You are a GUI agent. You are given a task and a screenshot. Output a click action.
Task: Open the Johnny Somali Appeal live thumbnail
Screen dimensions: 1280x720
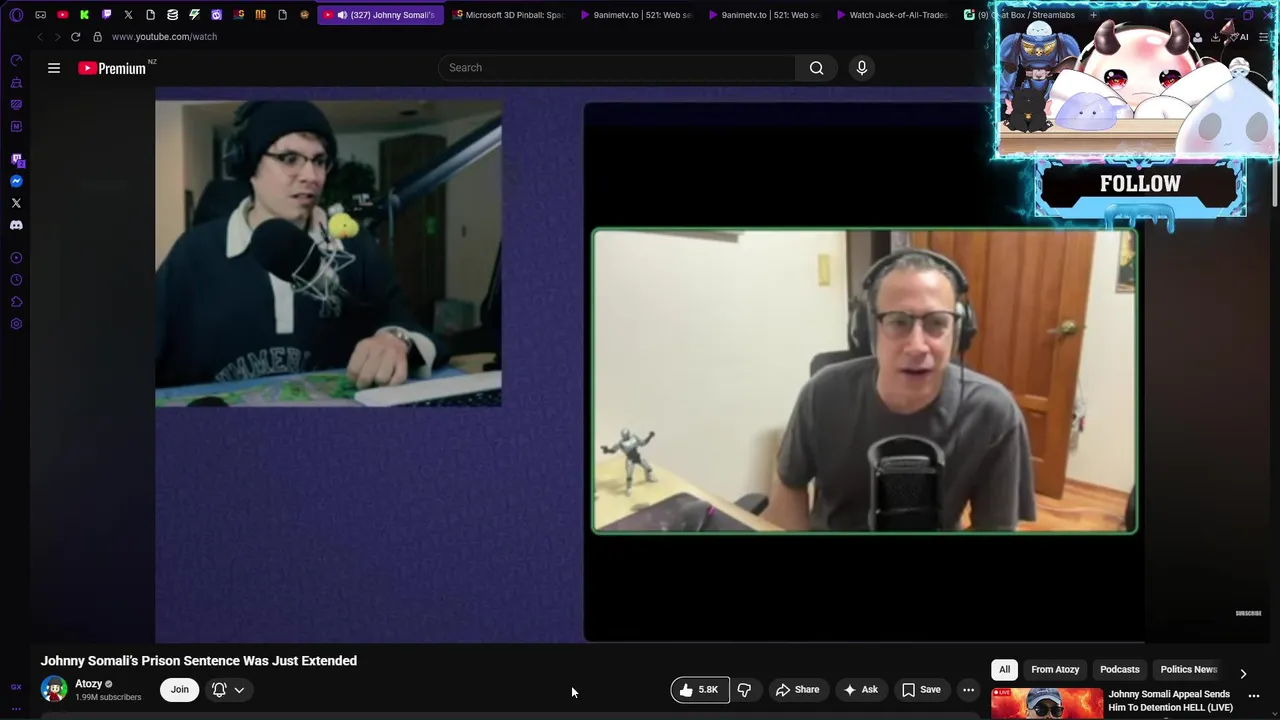(x=1047, y=703)
